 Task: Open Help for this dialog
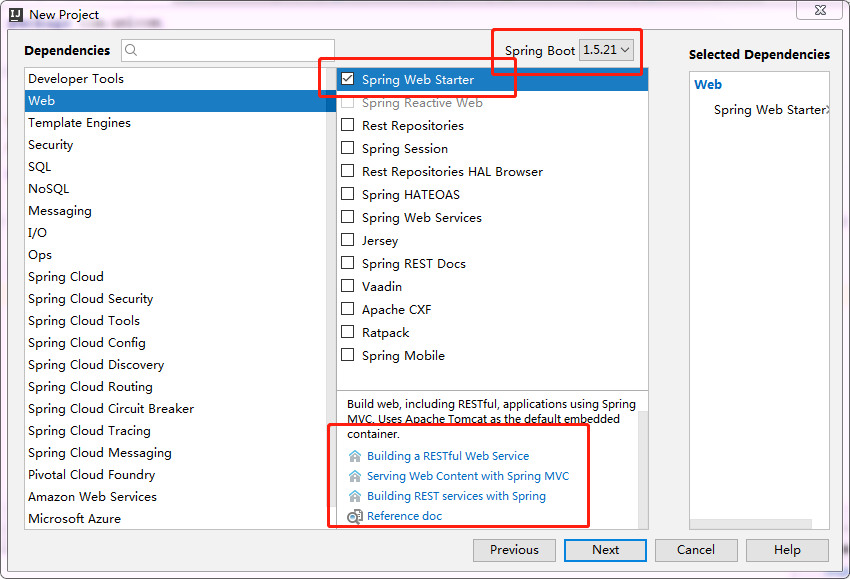787,550
